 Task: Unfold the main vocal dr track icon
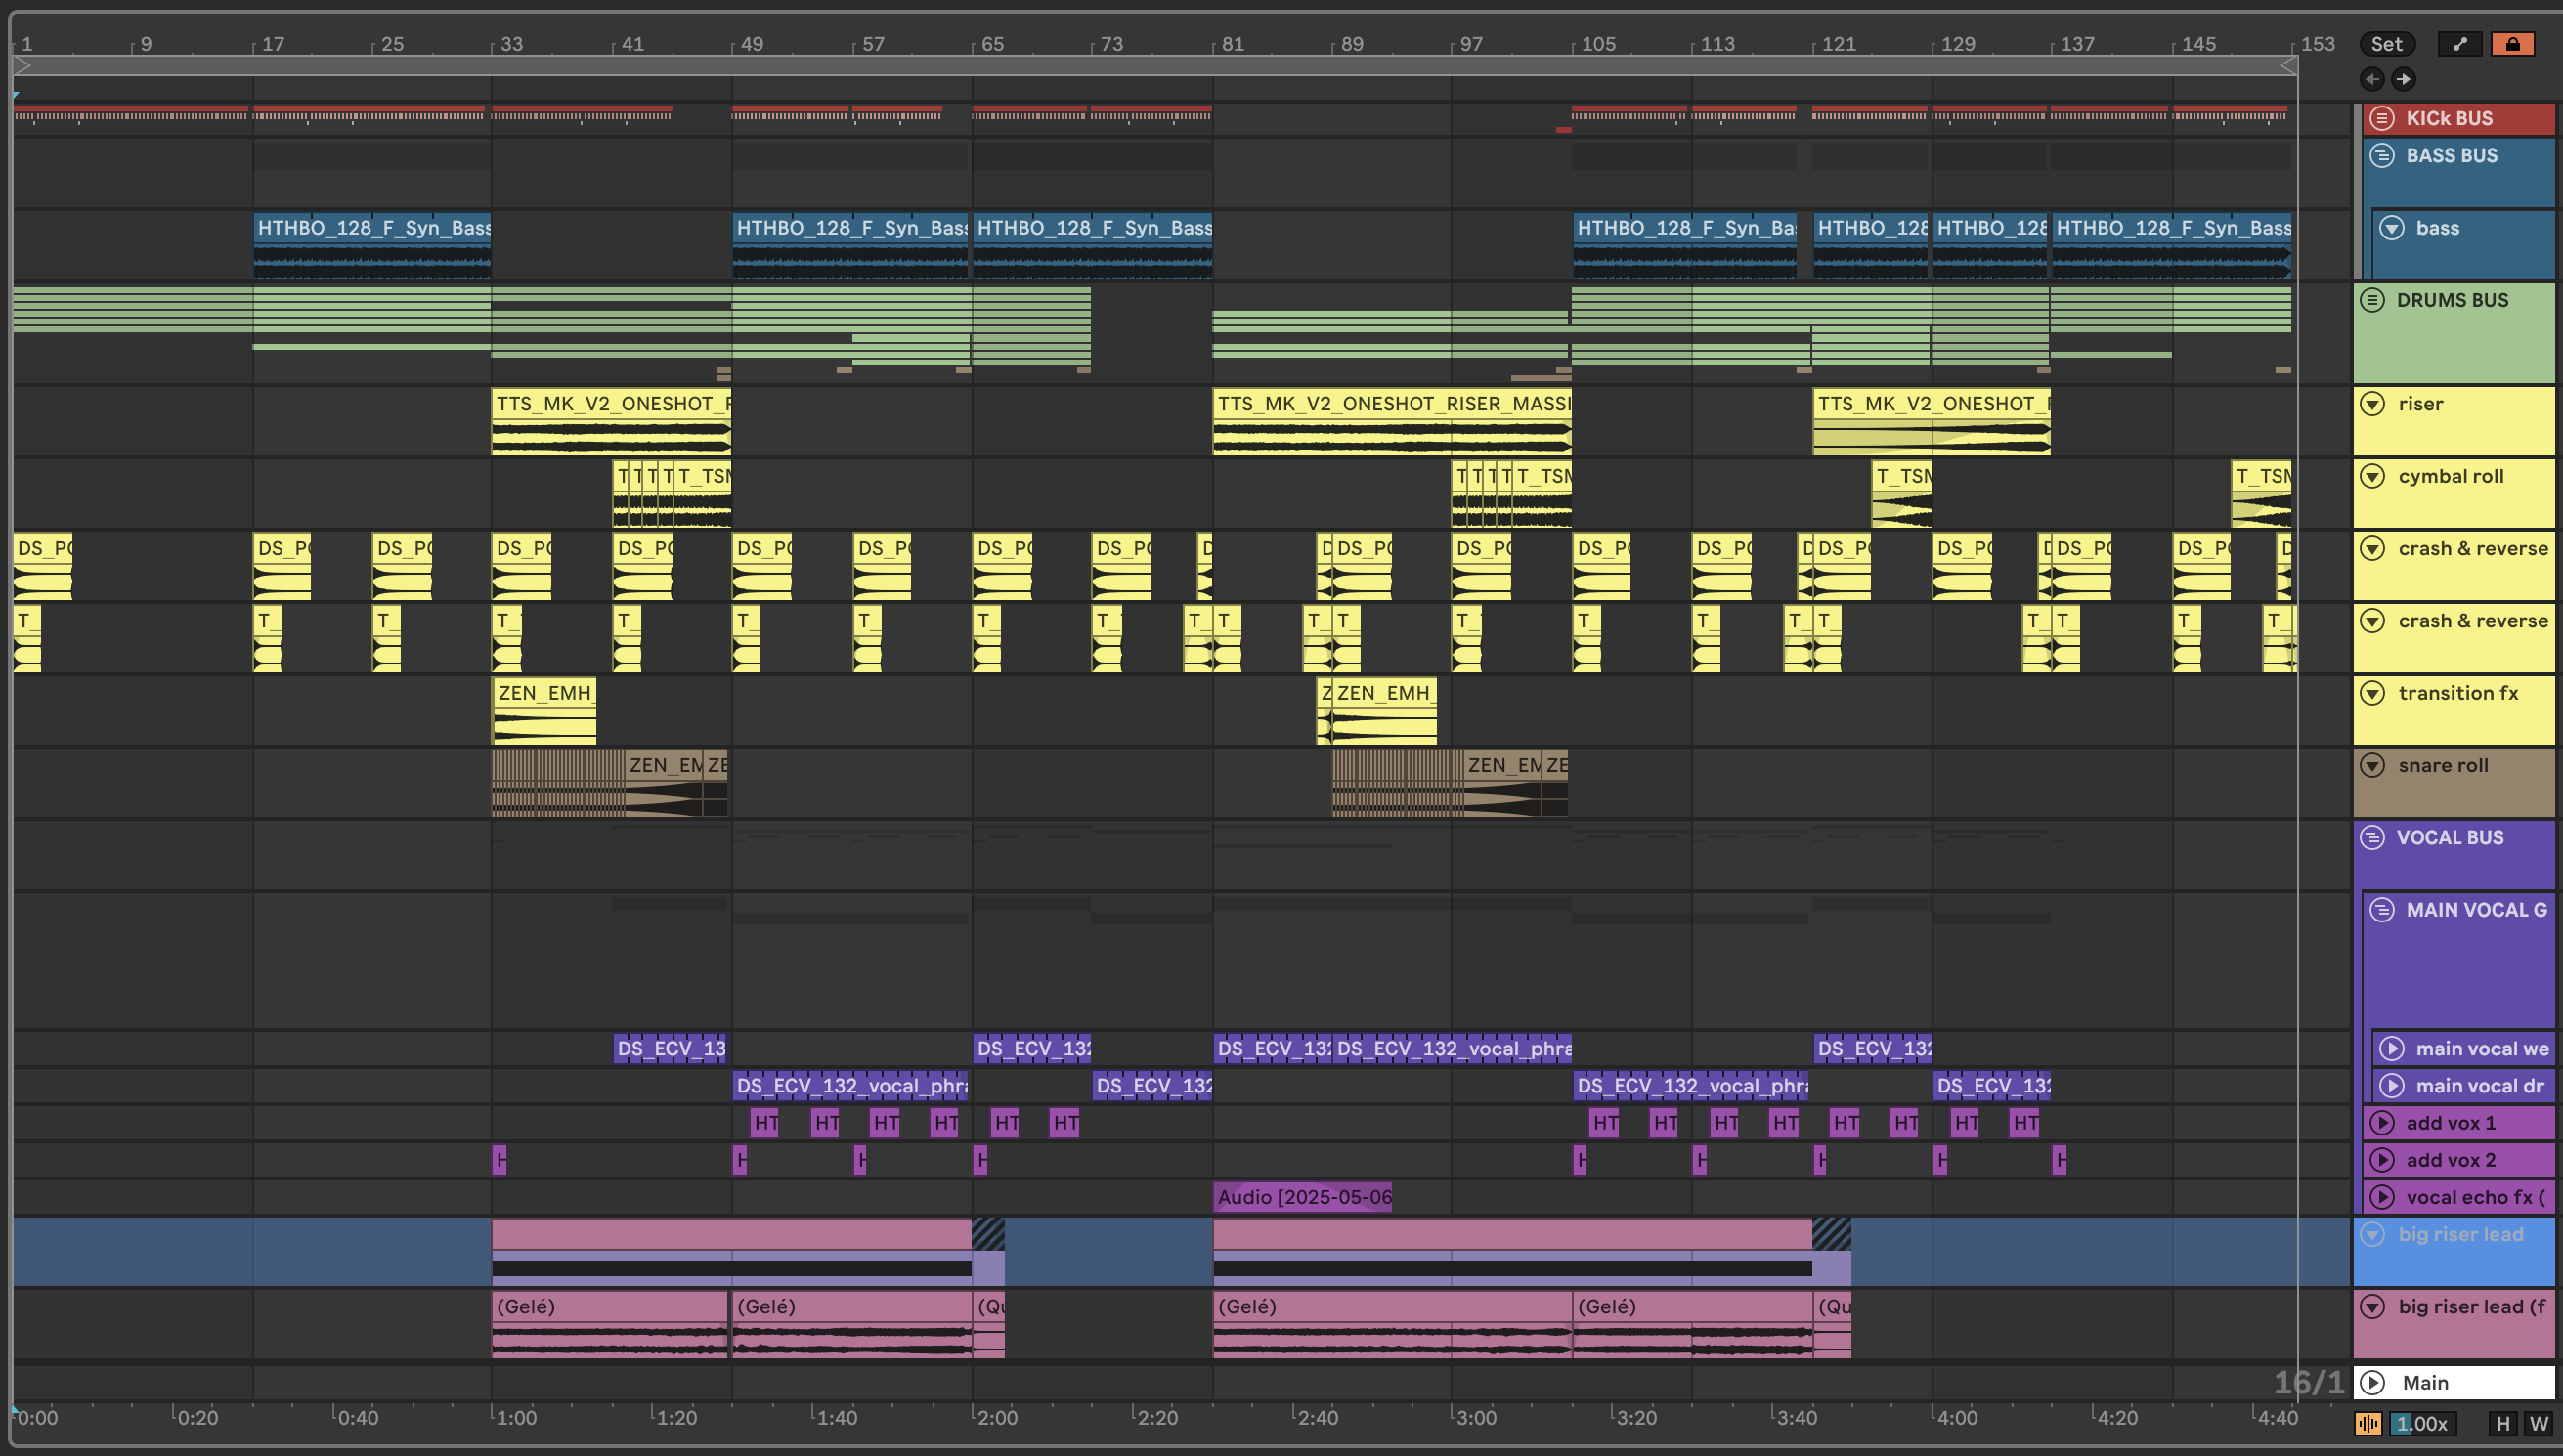tap(2391, 1085)
